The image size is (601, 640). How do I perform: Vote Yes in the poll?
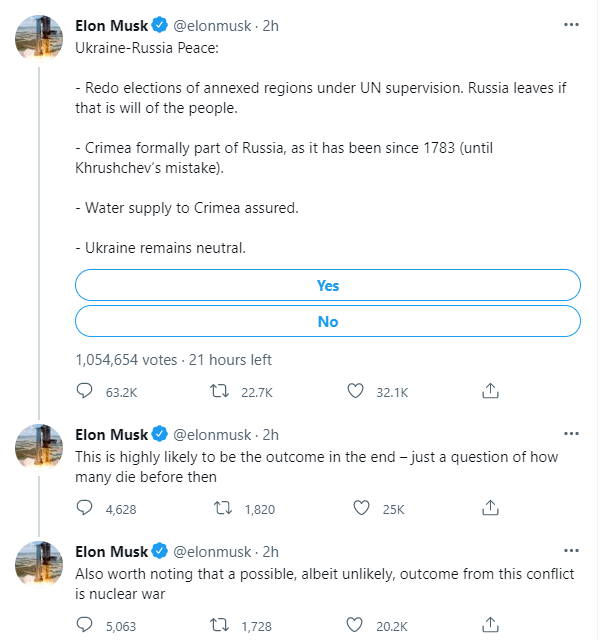(x=328, y=285)
